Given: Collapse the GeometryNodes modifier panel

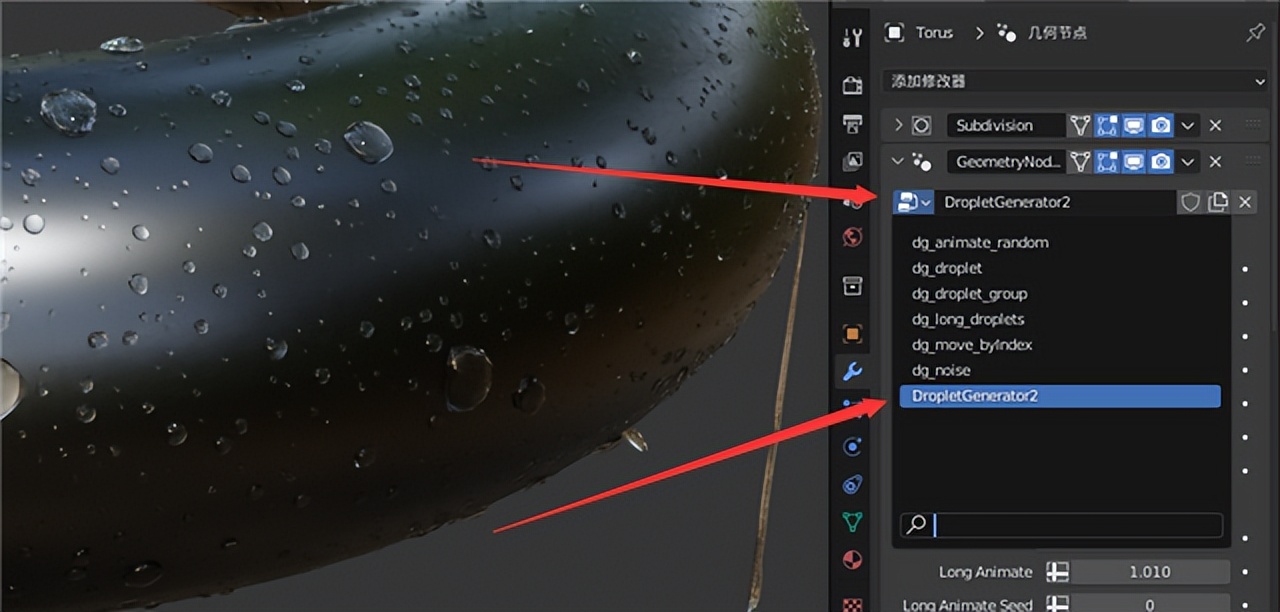Looking at the screenshot, I should [898, 161].
